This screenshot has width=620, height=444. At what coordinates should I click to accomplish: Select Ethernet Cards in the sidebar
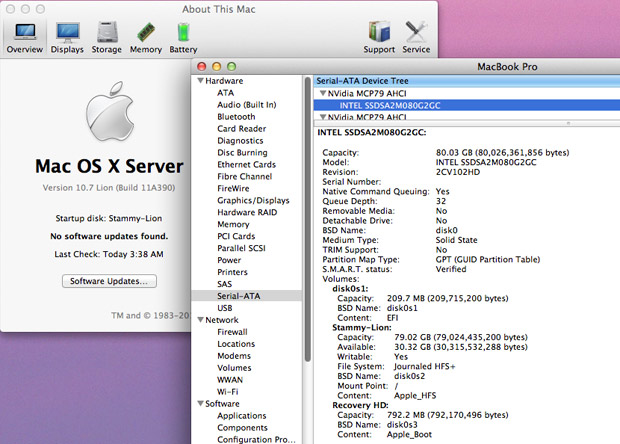point(246,164)
